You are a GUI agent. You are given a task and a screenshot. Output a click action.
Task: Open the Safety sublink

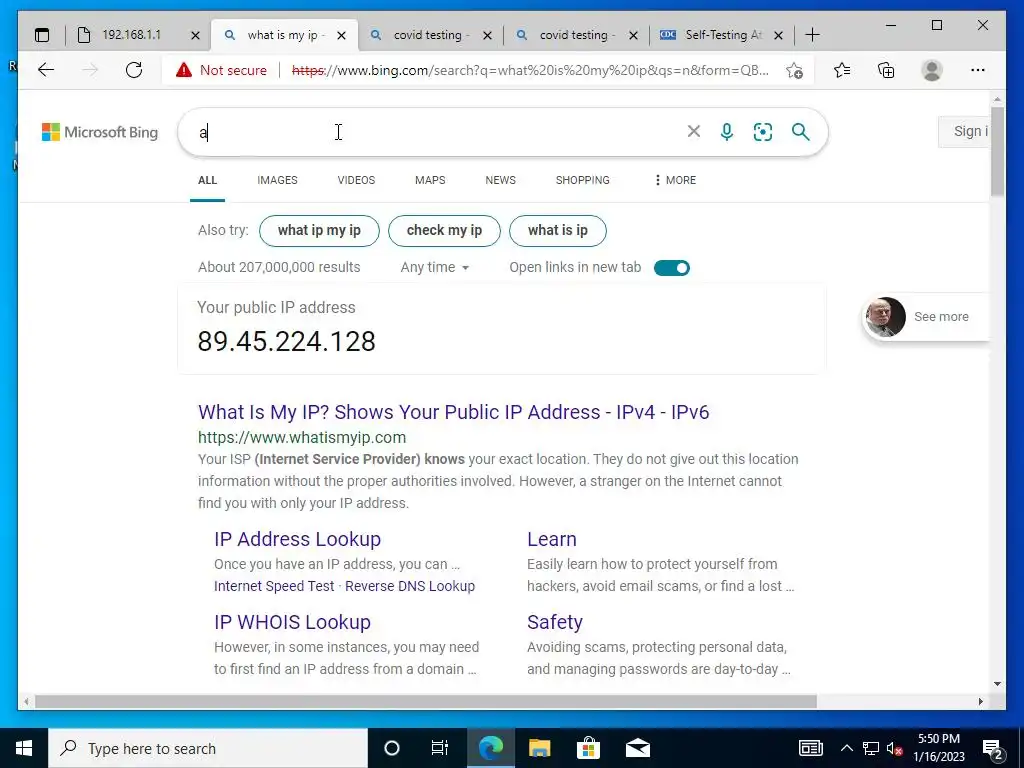[554, 622]
